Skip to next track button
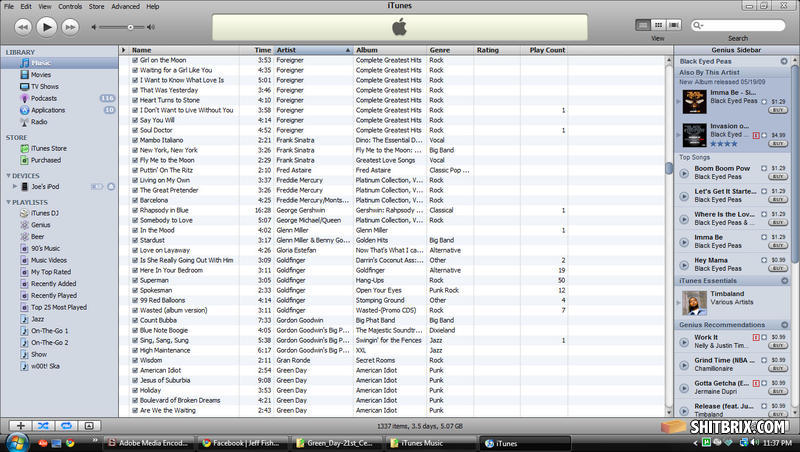The width and height of the screenshot is (800, 452). [70, 27]
